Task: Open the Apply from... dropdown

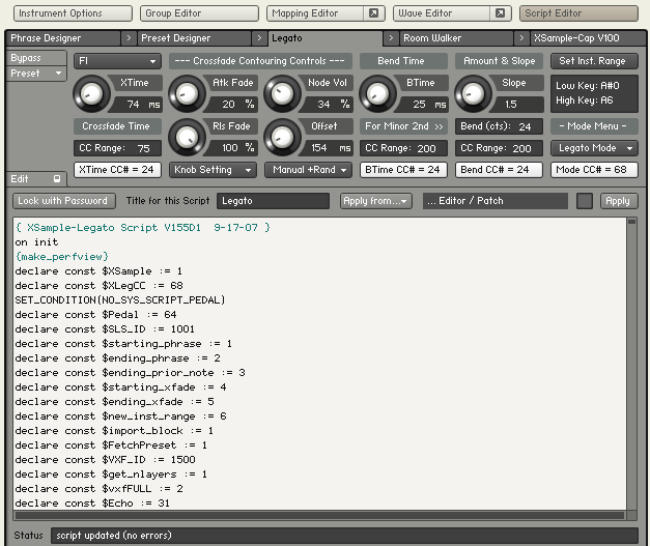Action: coord(376,201)
